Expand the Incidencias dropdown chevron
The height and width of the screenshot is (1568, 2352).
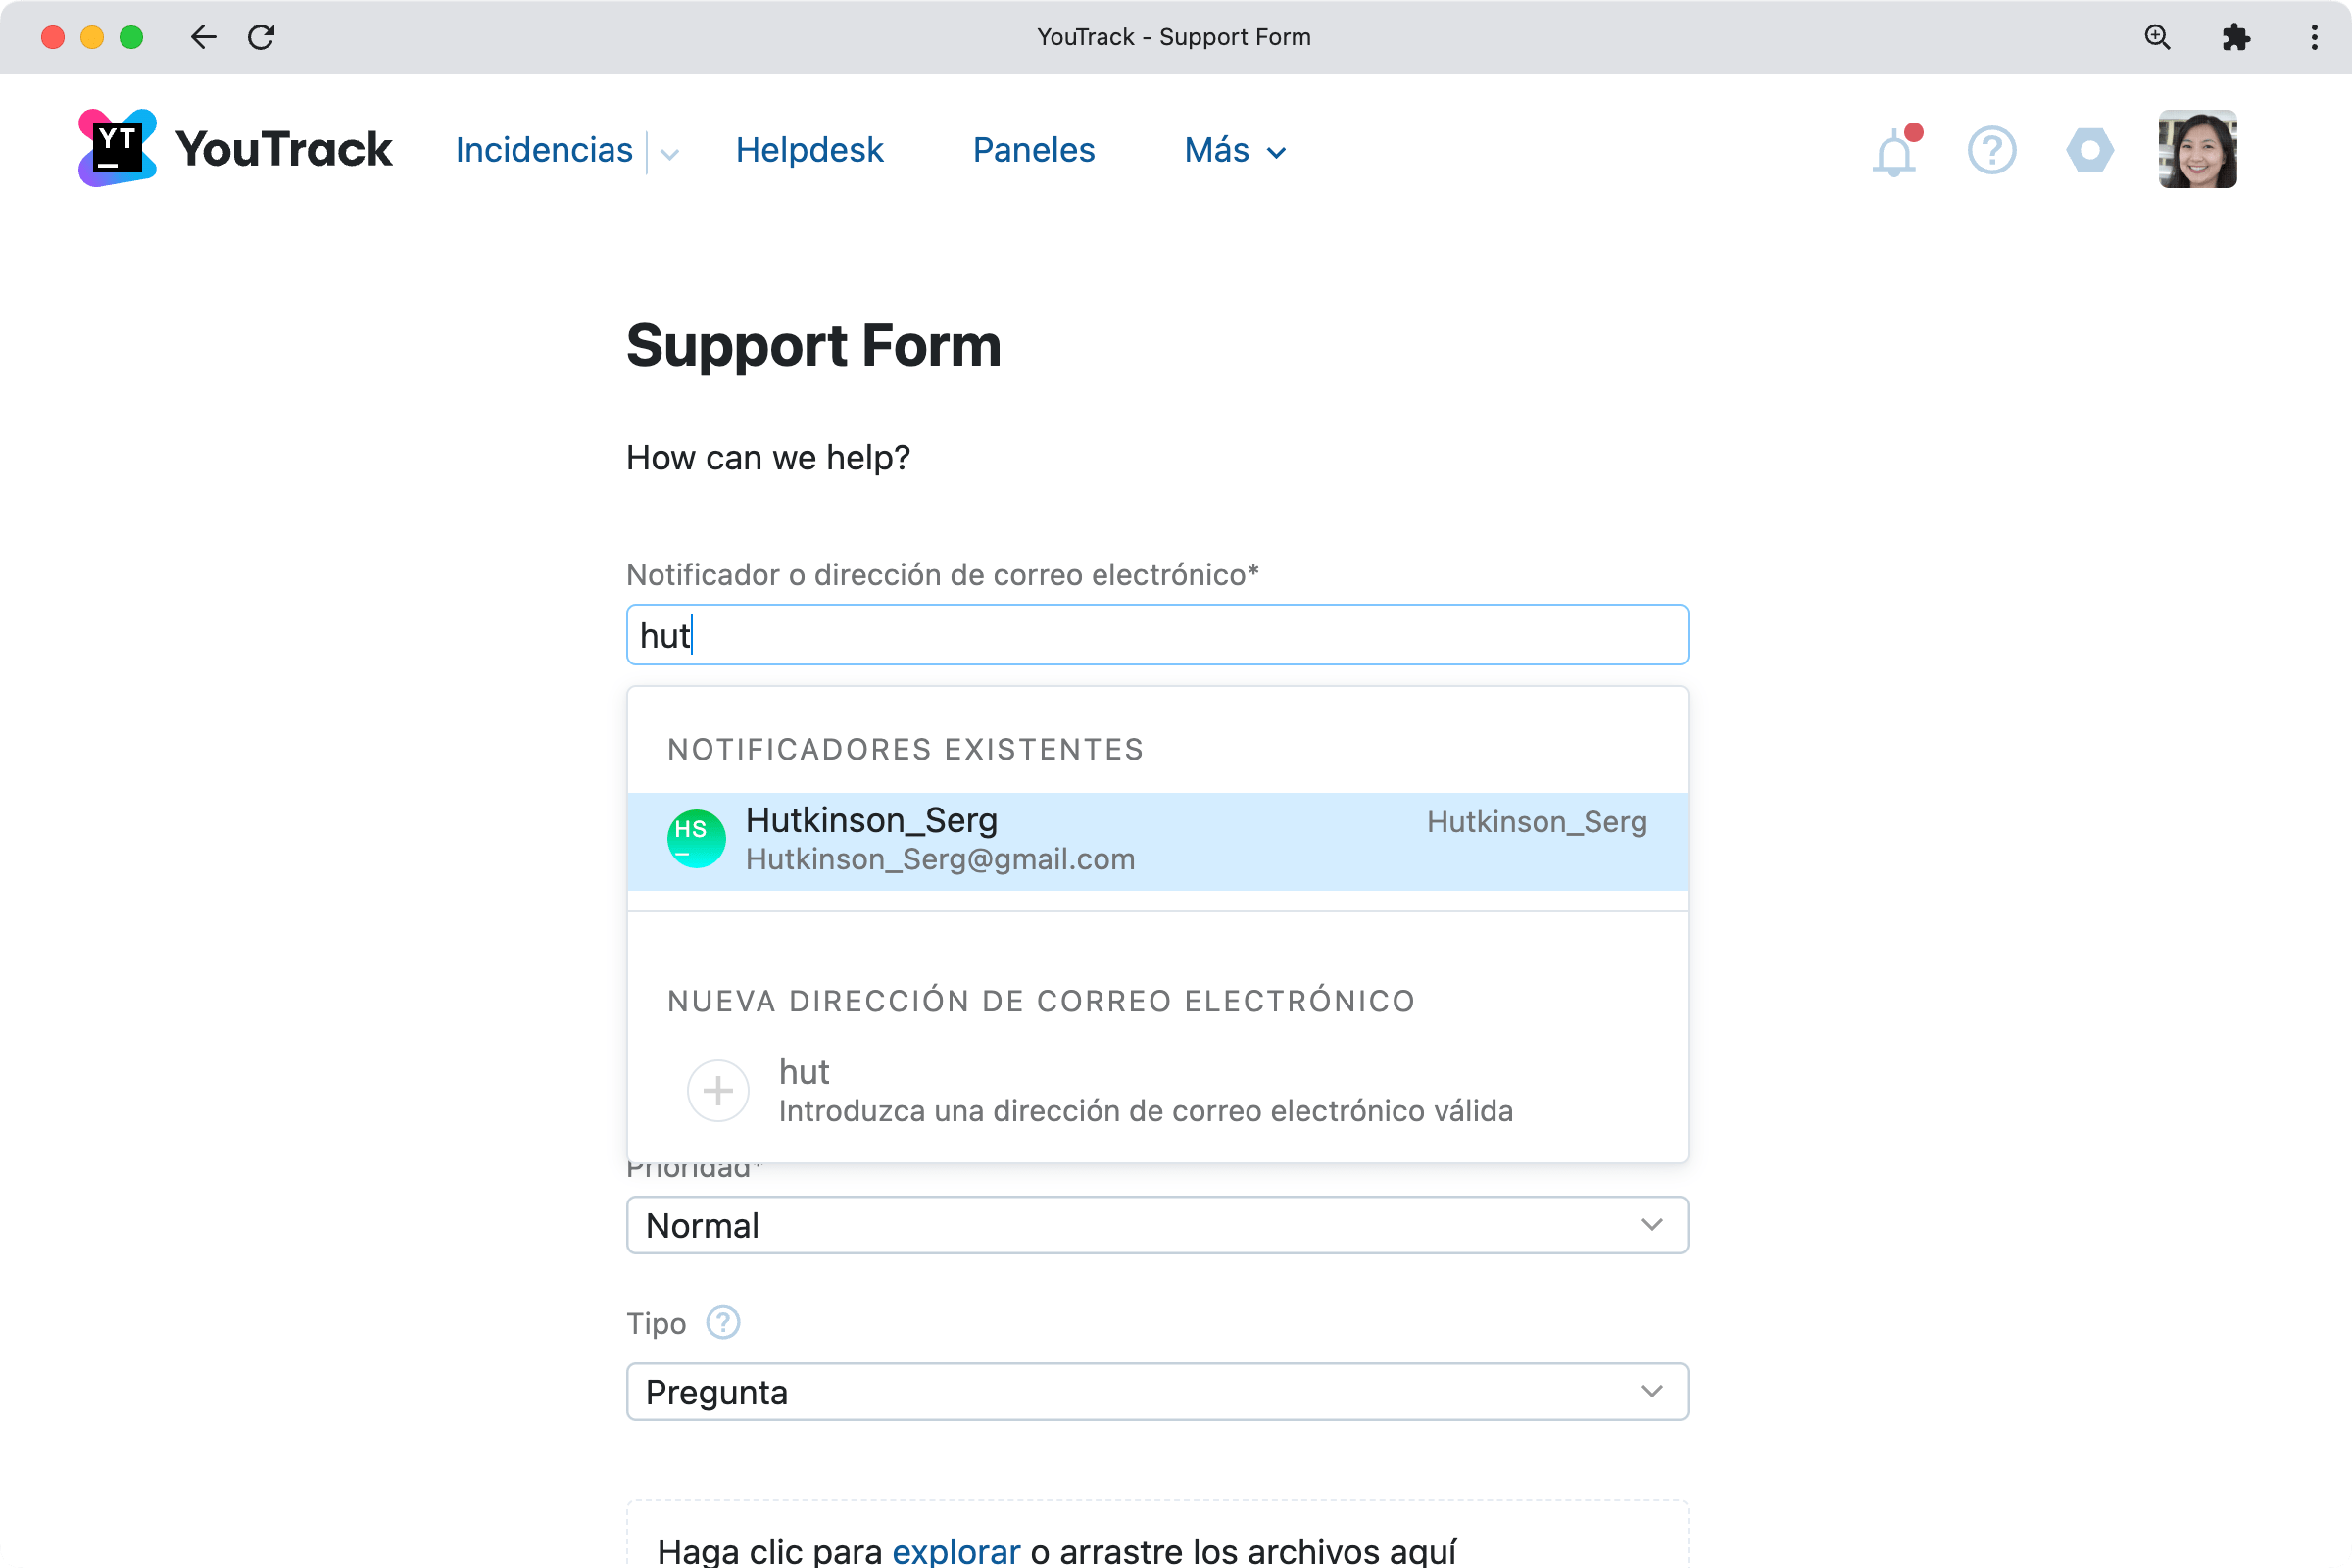(668, 153)
